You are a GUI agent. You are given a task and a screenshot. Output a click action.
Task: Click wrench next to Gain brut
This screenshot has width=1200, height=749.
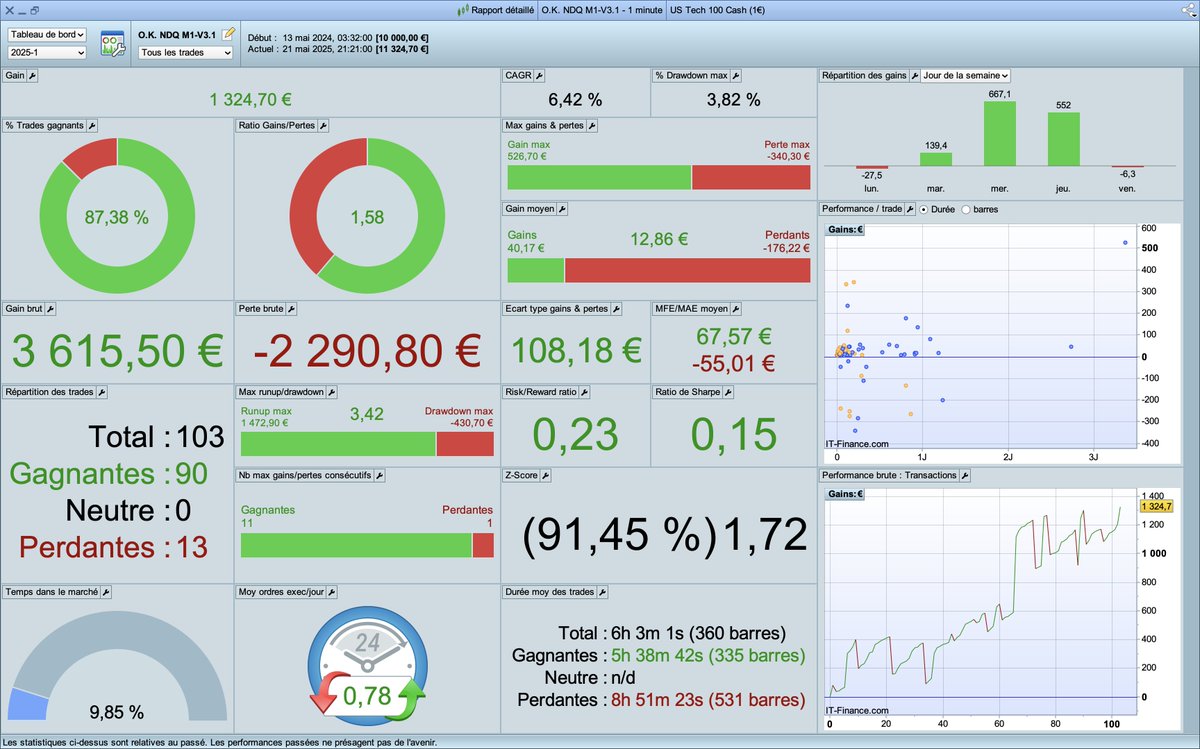coord(51,309)
